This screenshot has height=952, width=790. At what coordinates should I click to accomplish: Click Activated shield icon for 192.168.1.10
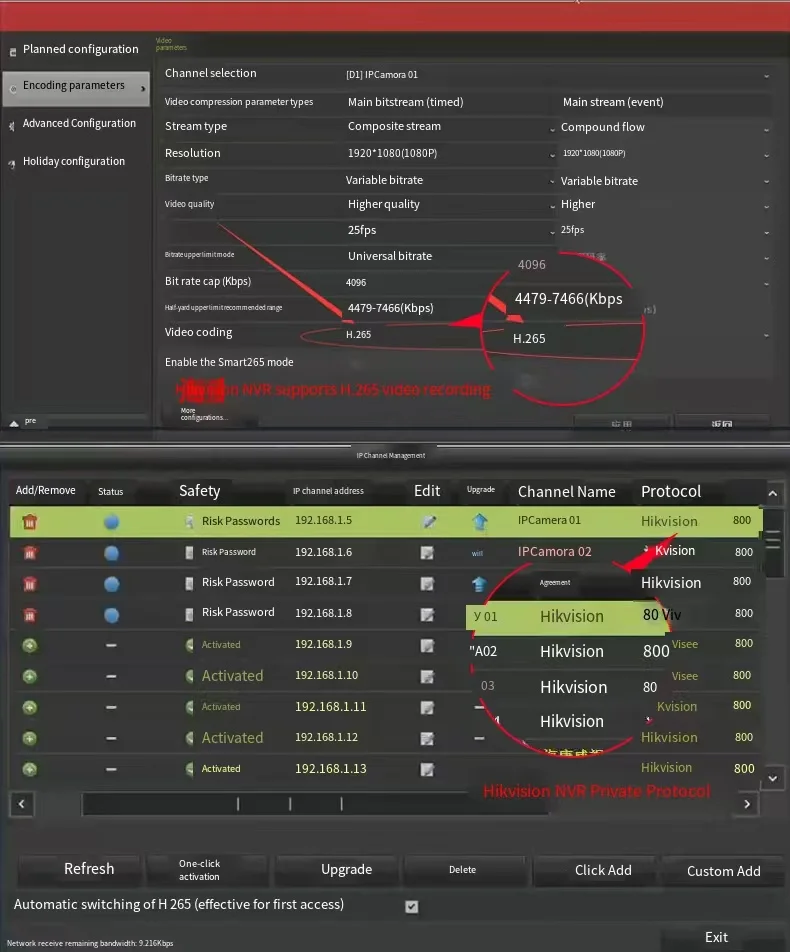[189, 676]
